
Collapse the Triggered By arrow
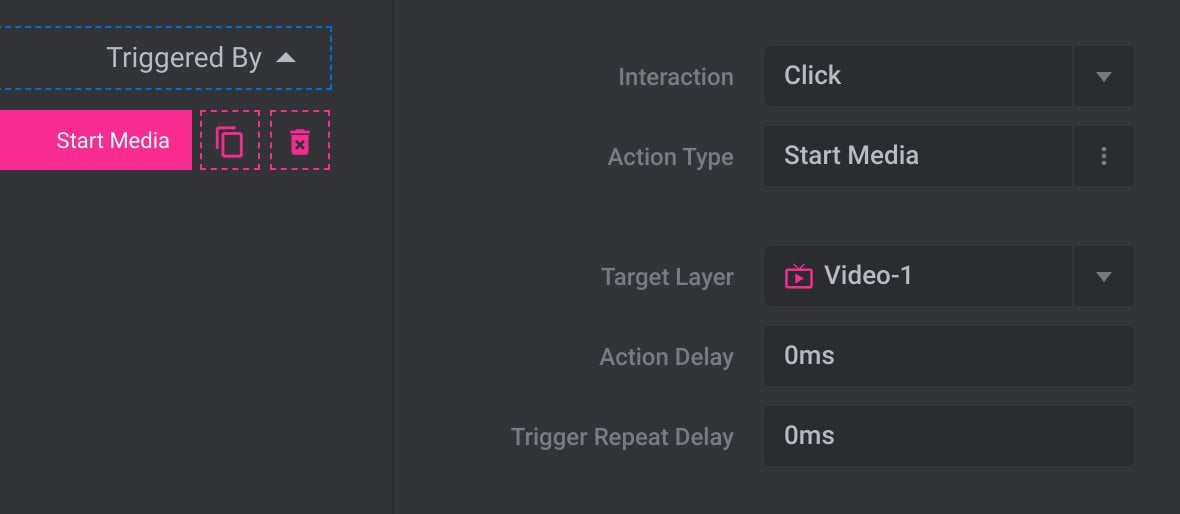[286, 58]
